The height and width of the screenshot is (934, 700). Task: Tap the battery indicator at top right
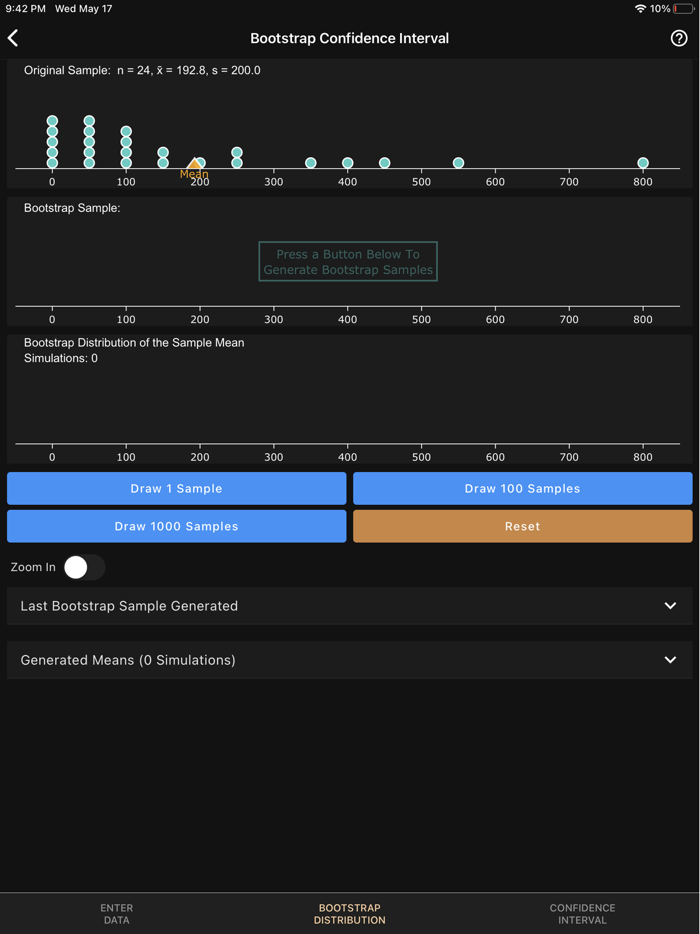[684, 8]
